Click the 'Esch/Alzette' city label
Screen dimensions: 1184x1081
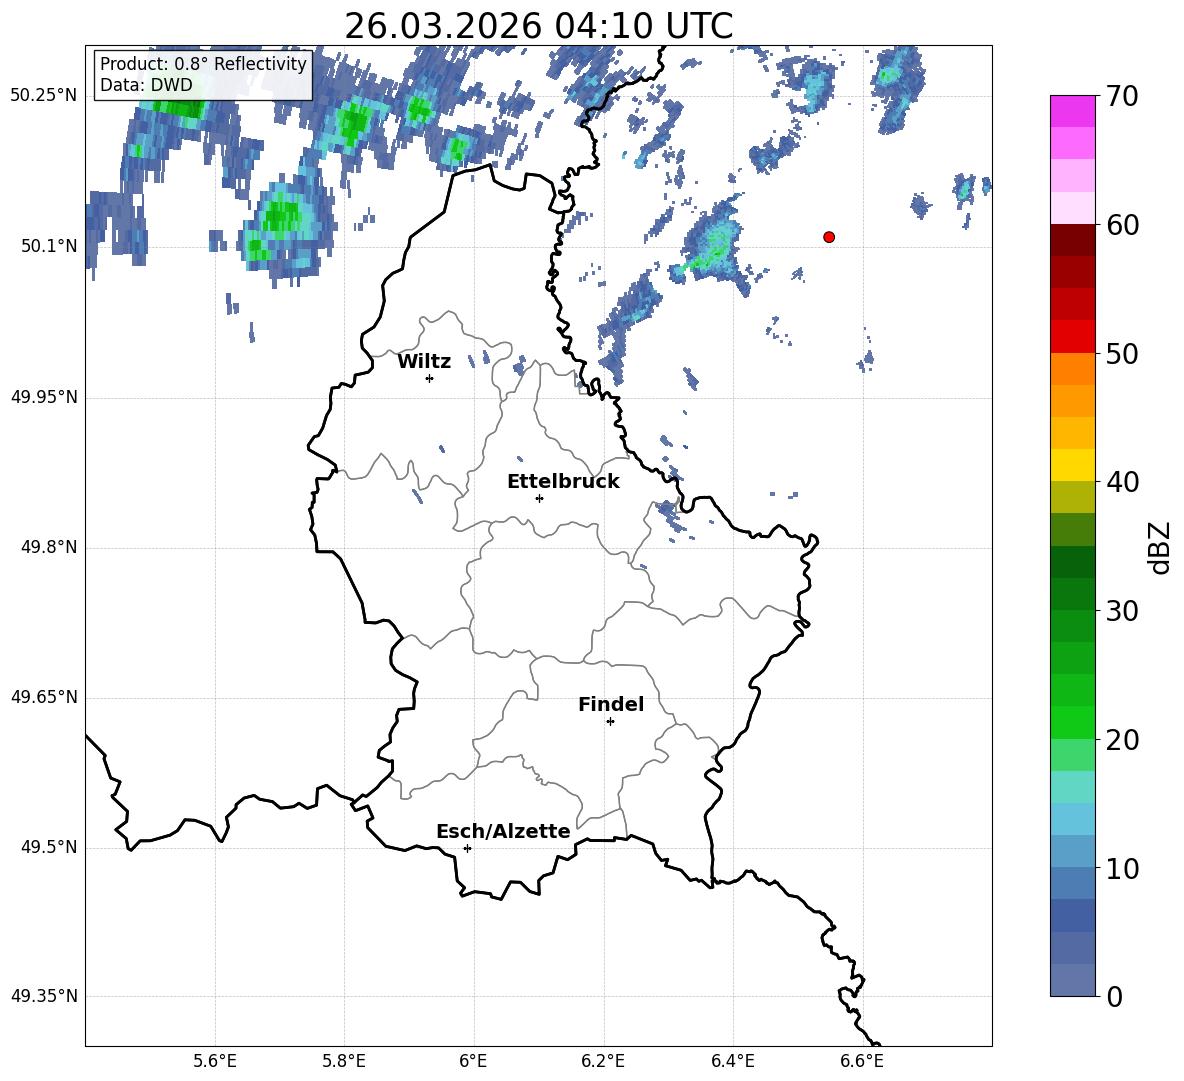click(x=503, y=831)
